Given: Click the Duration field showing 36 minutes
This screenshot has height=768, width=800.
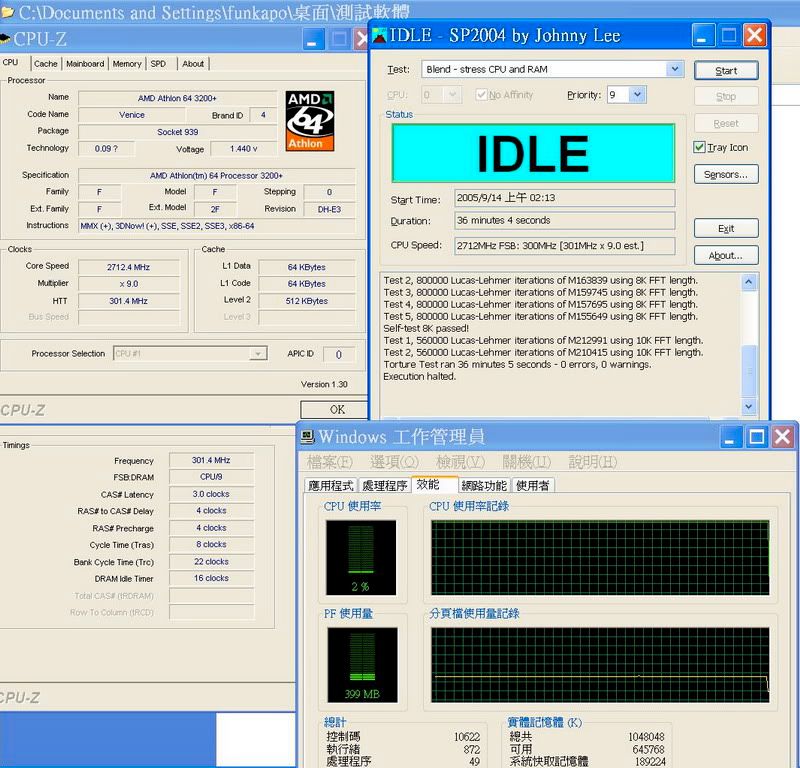Looking at the screenshot, I should coord(565,220).
